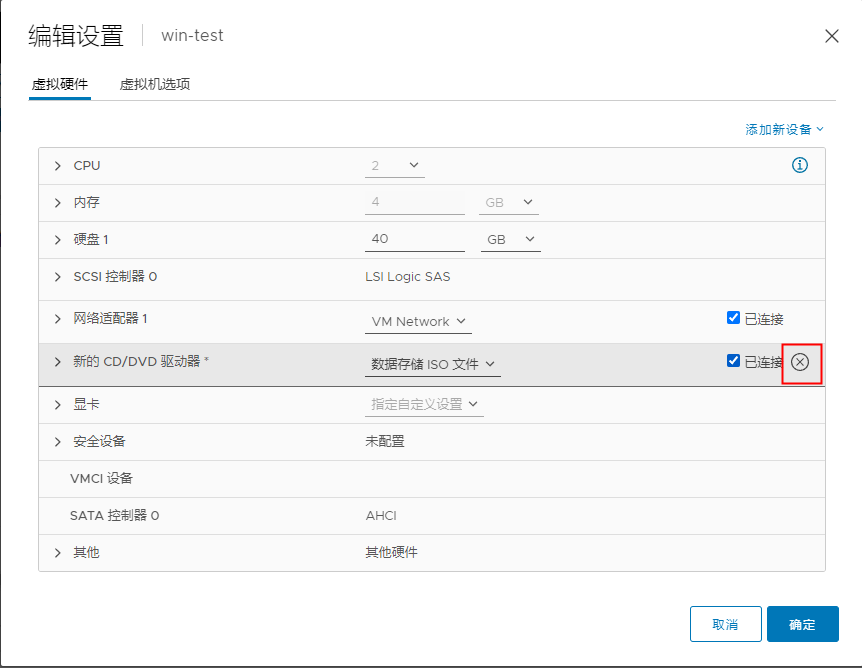
Task: Expand the SCSI 控制器 0 row
Action: pyautogui.click(x=57, y=276)
